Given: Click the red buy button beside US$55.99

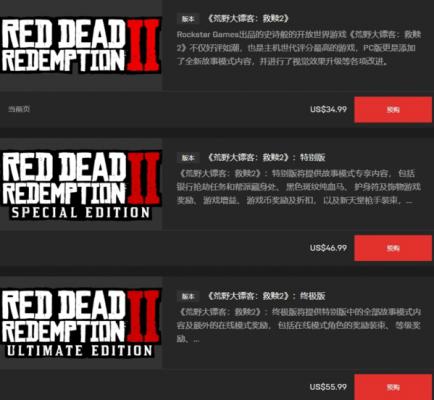Looking at the screenshot, I should [x=393, y=387].
